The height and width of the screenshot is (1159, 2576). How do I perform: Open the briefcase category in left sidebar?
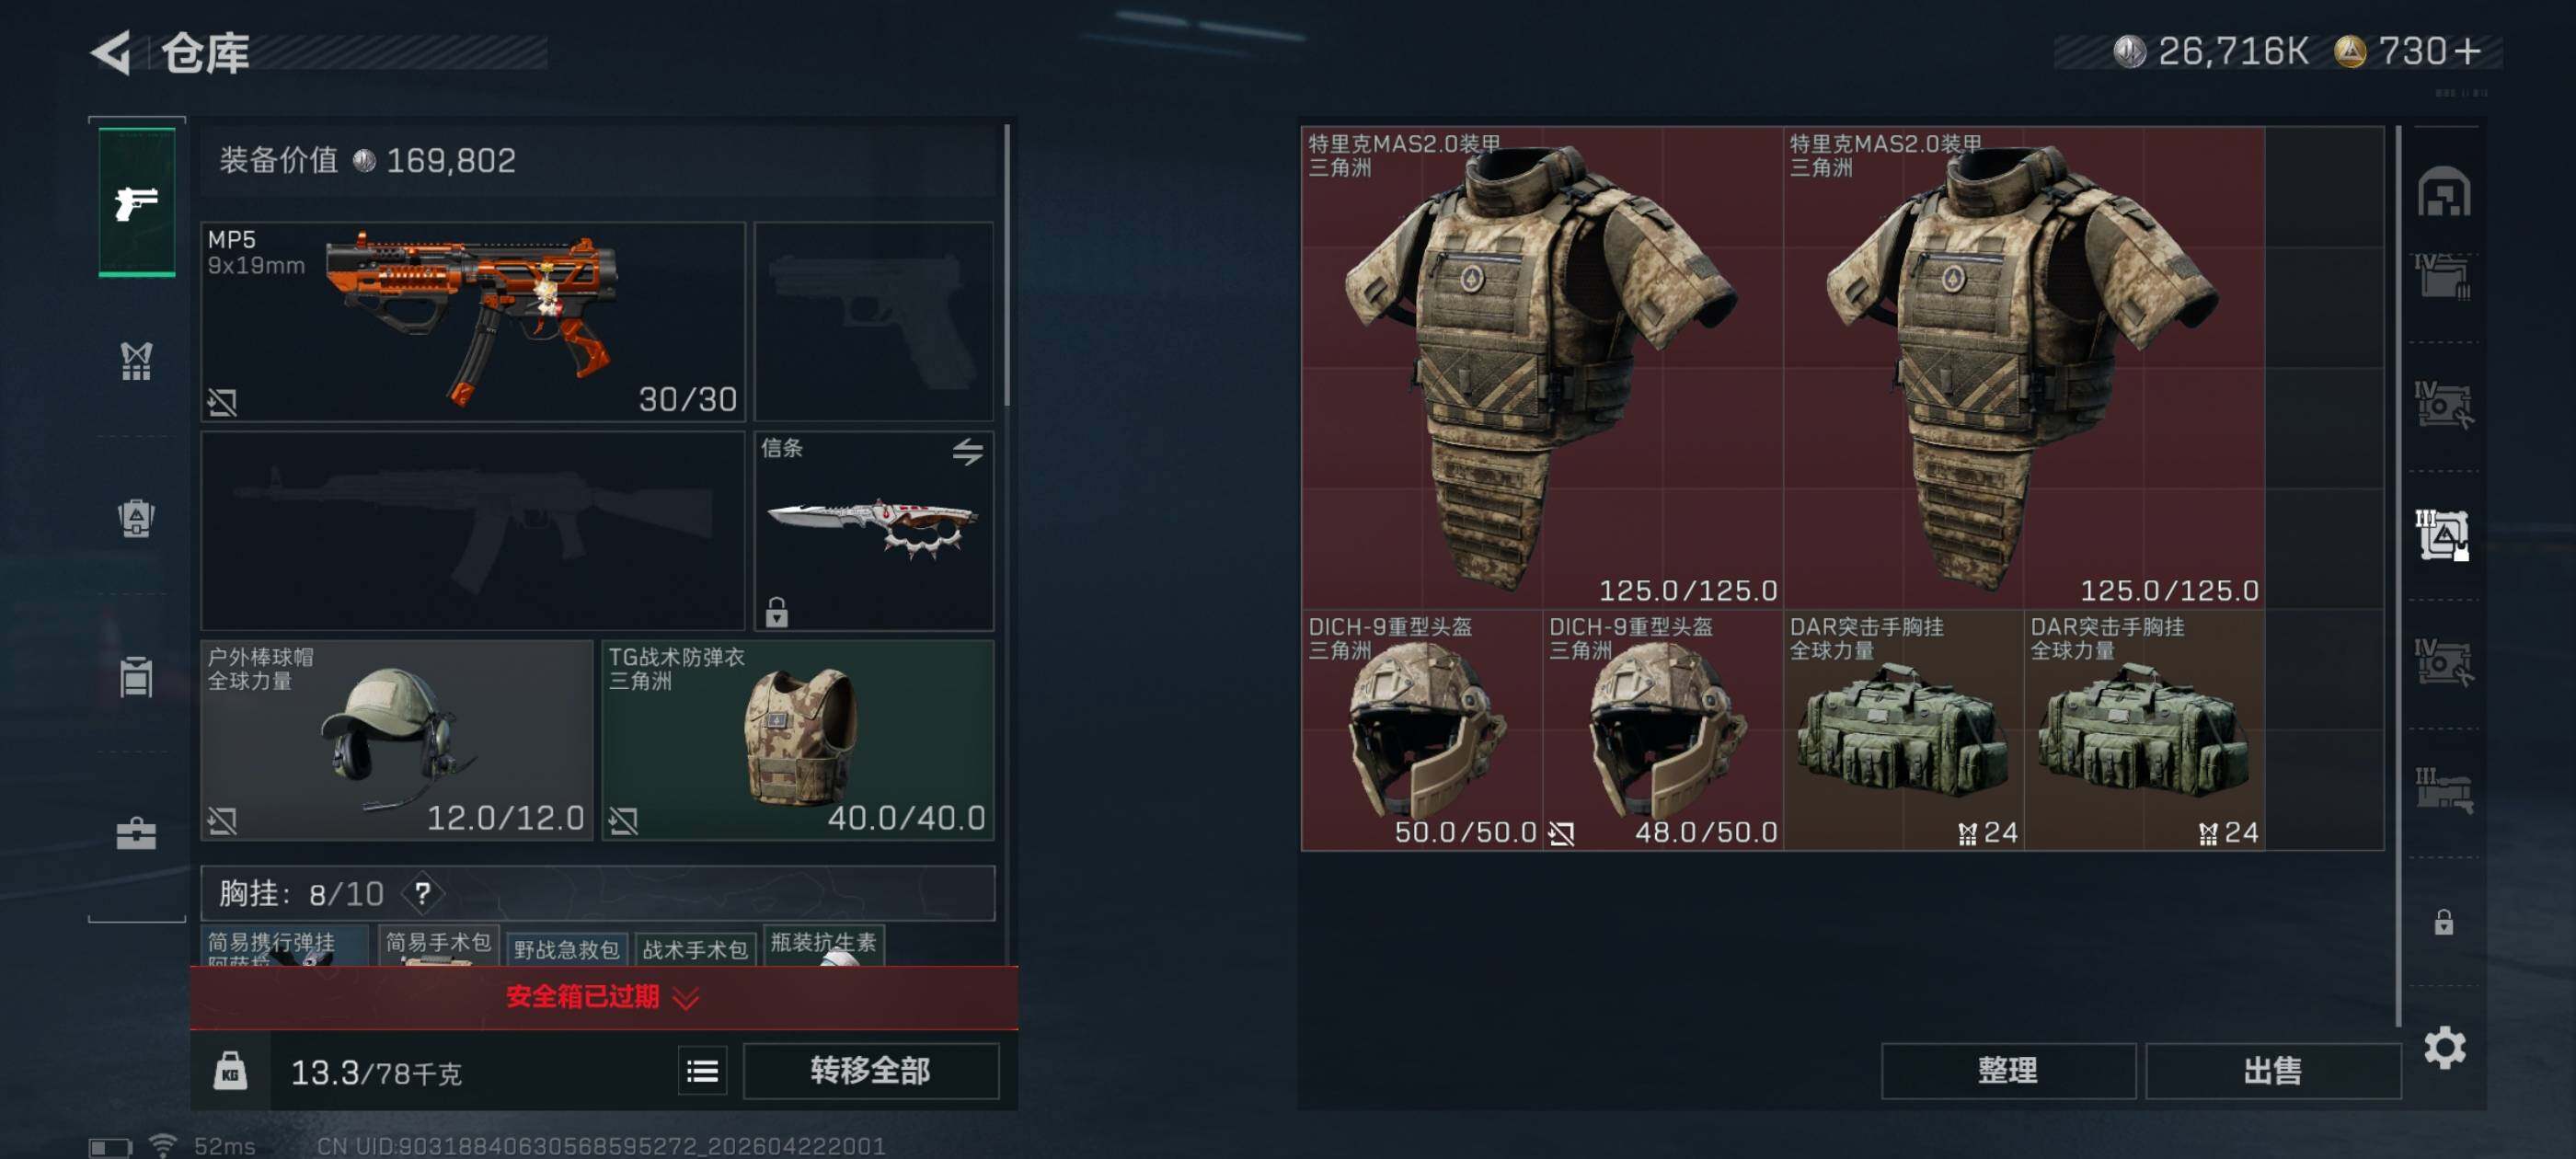(136, 834)
